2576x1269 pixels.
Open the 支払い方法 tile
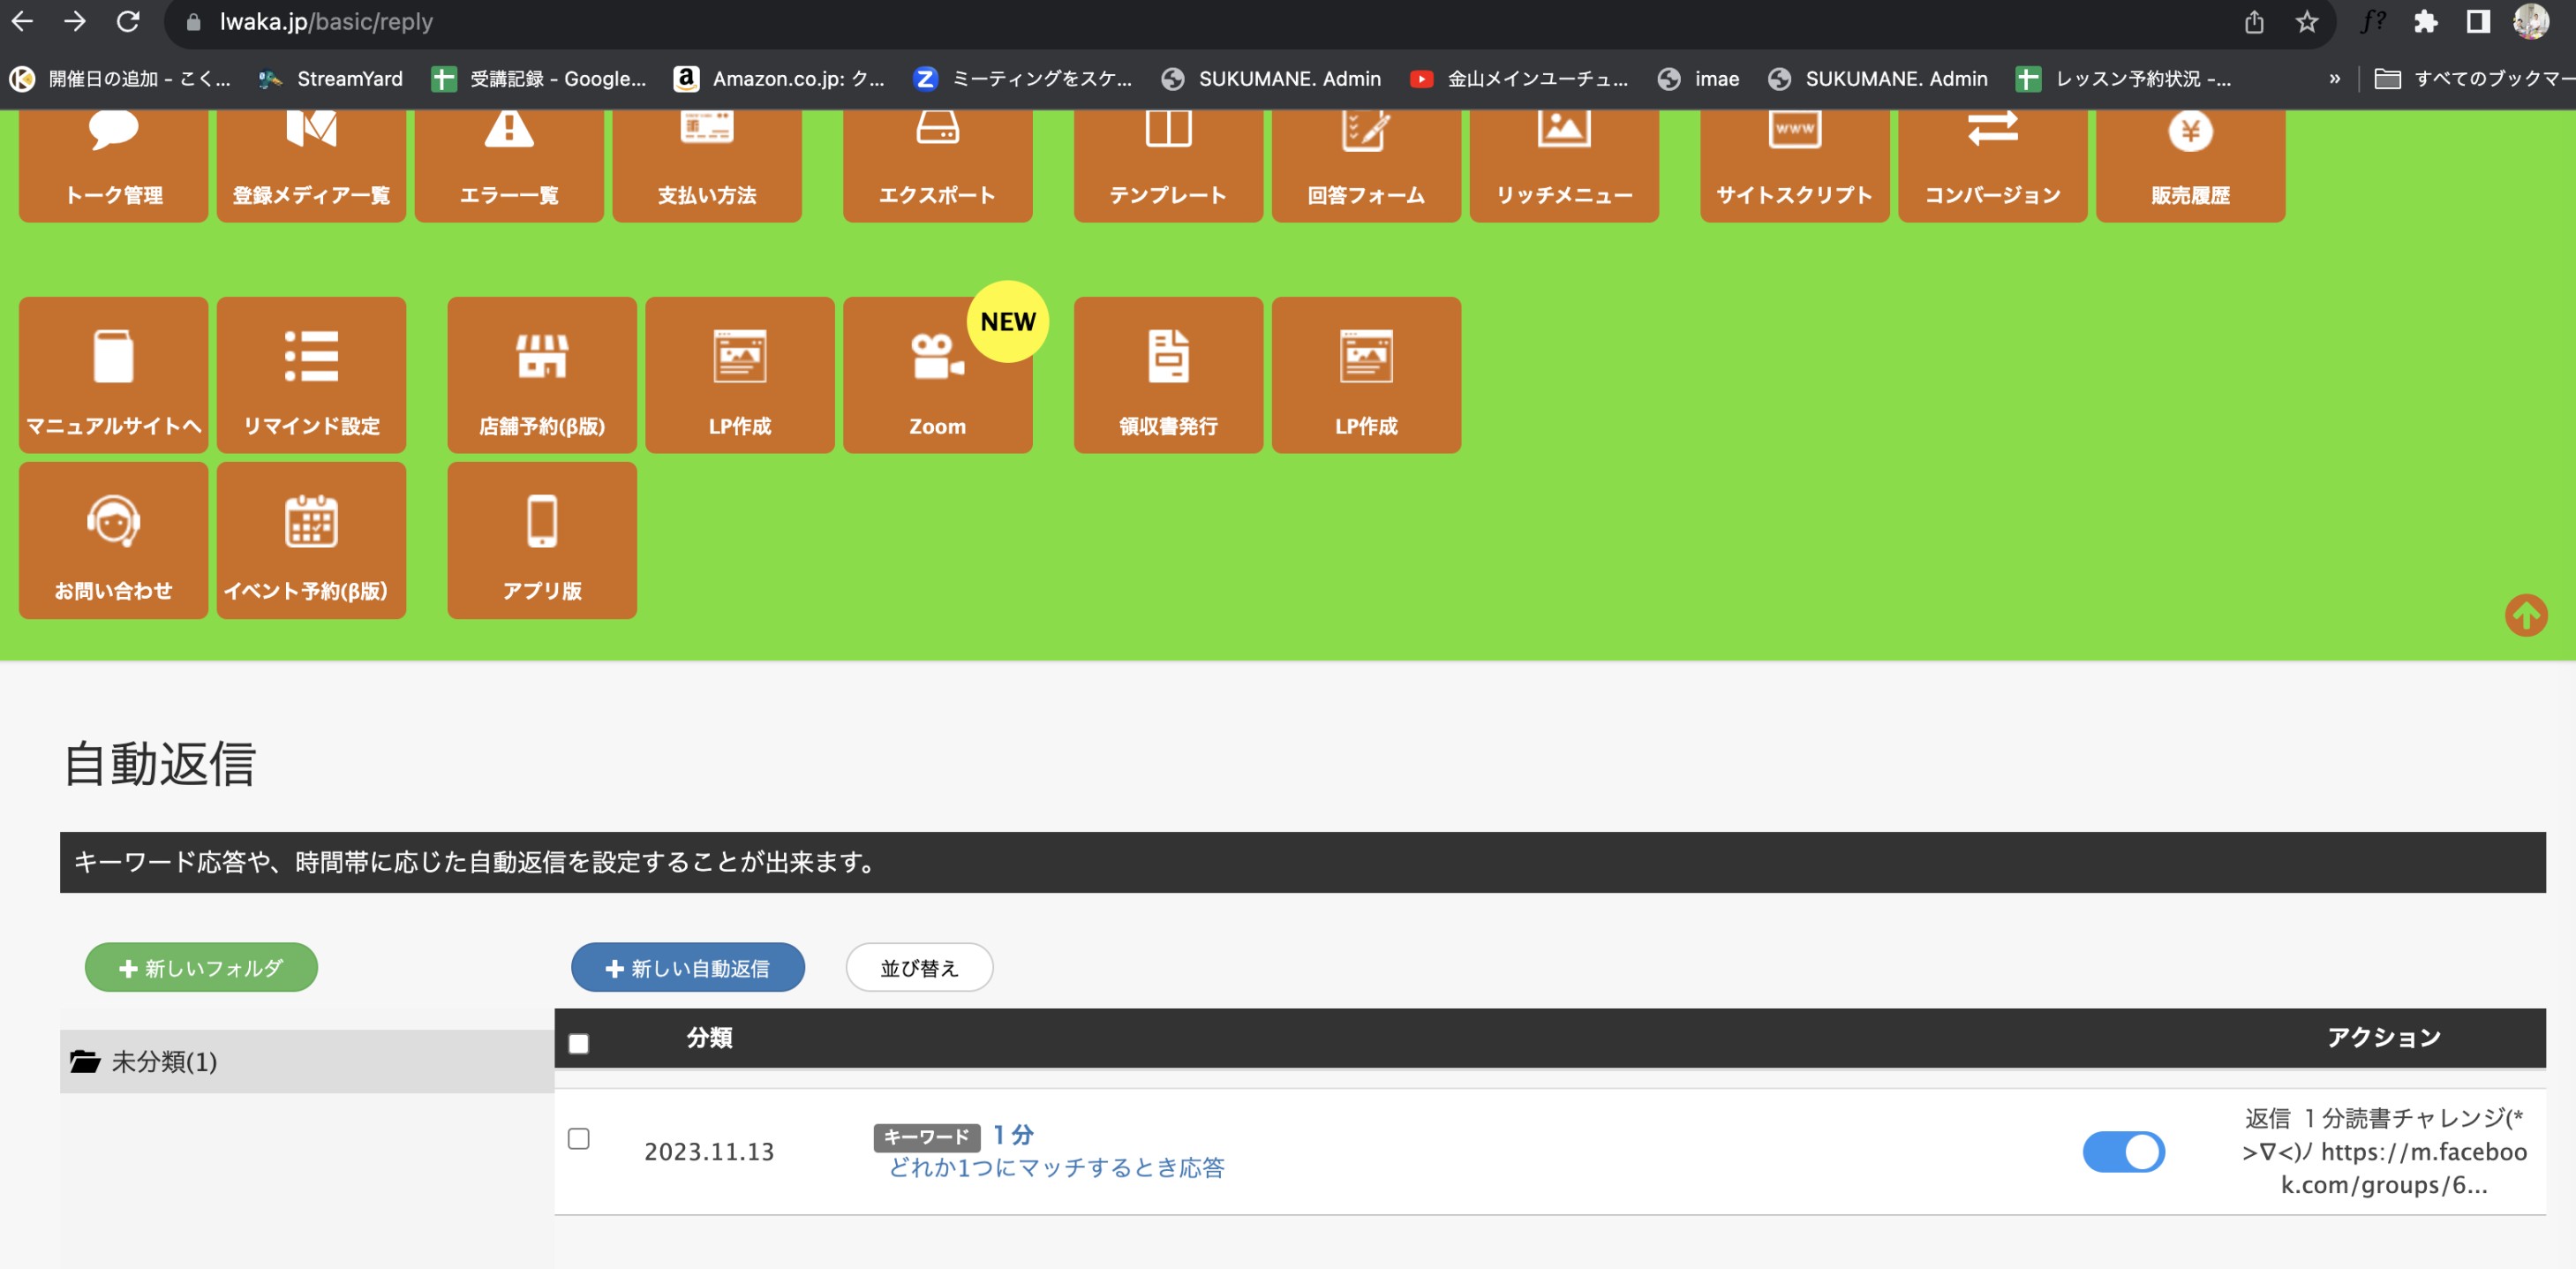(x=707, y=165)
